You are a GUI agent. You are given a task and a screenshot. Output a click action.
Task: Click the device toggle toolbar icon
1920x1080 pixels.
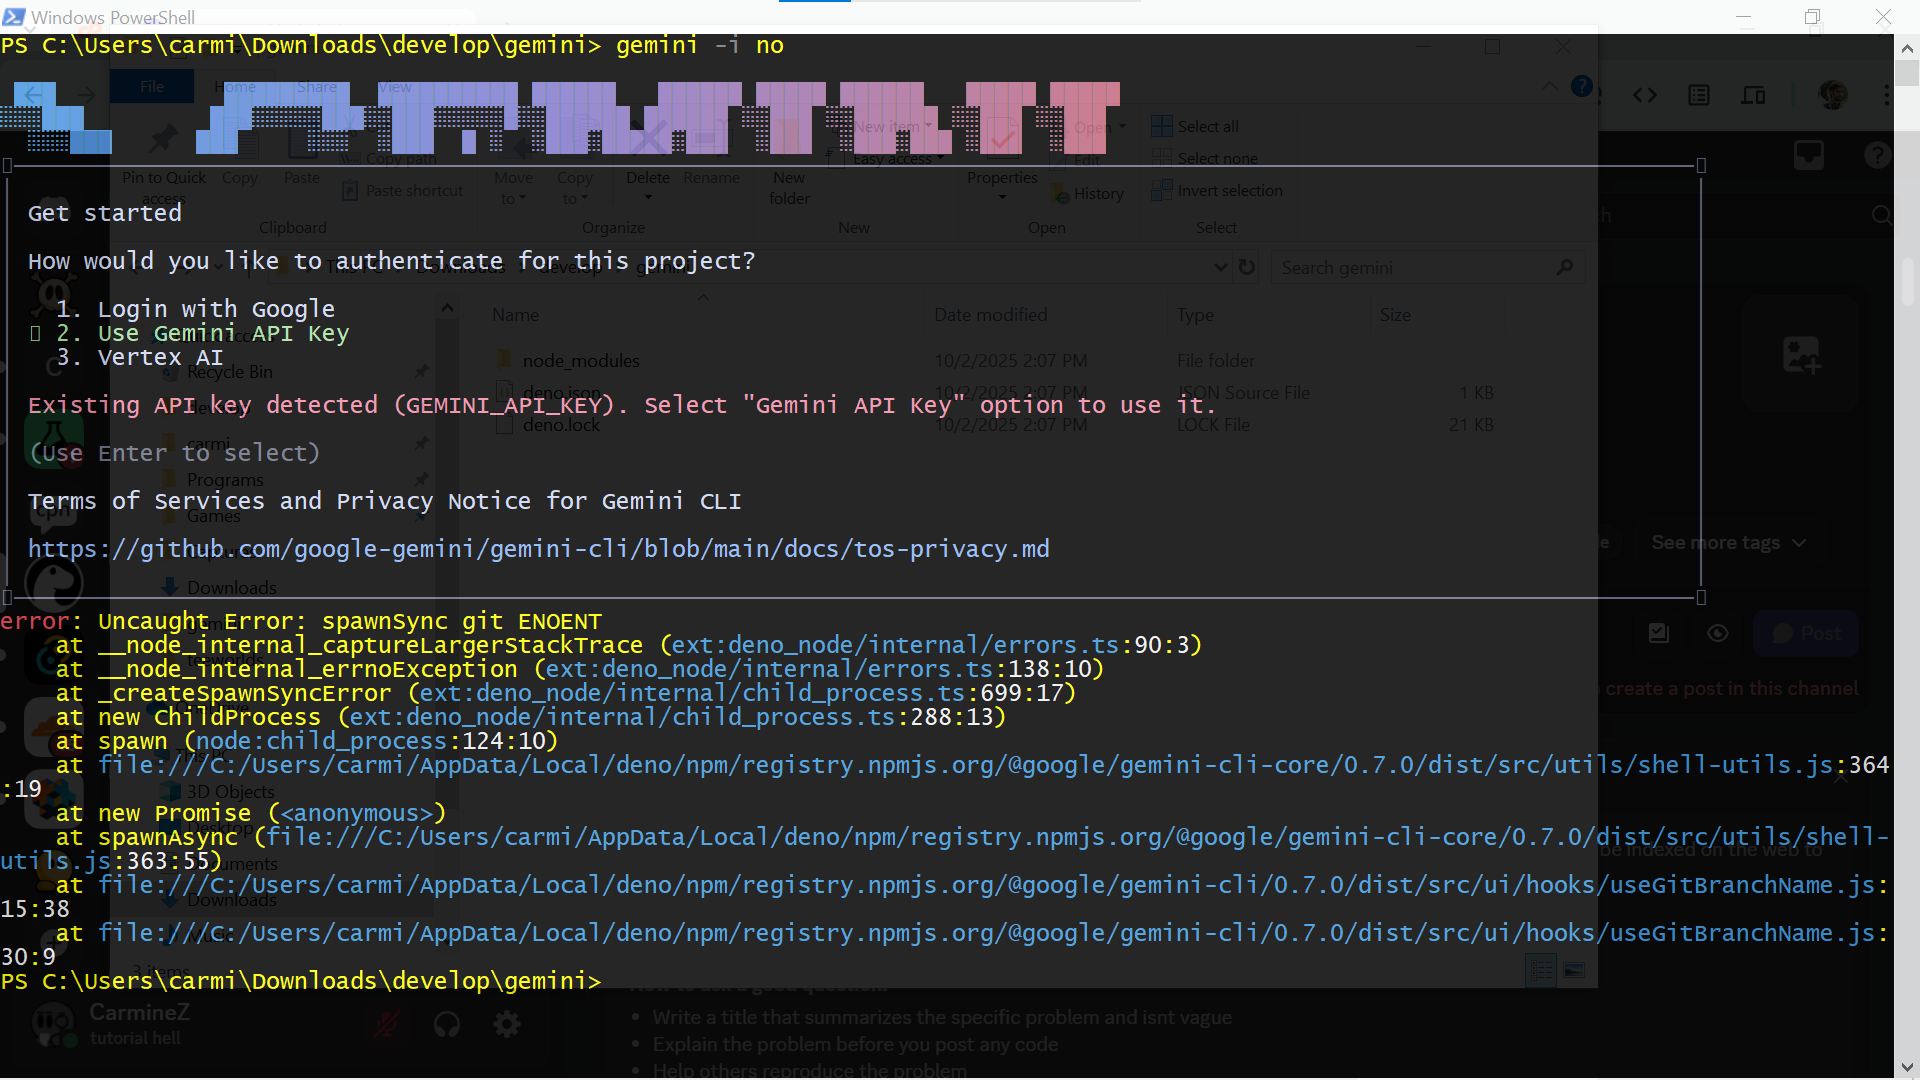pyautogui.click(x=1753, y=95)
